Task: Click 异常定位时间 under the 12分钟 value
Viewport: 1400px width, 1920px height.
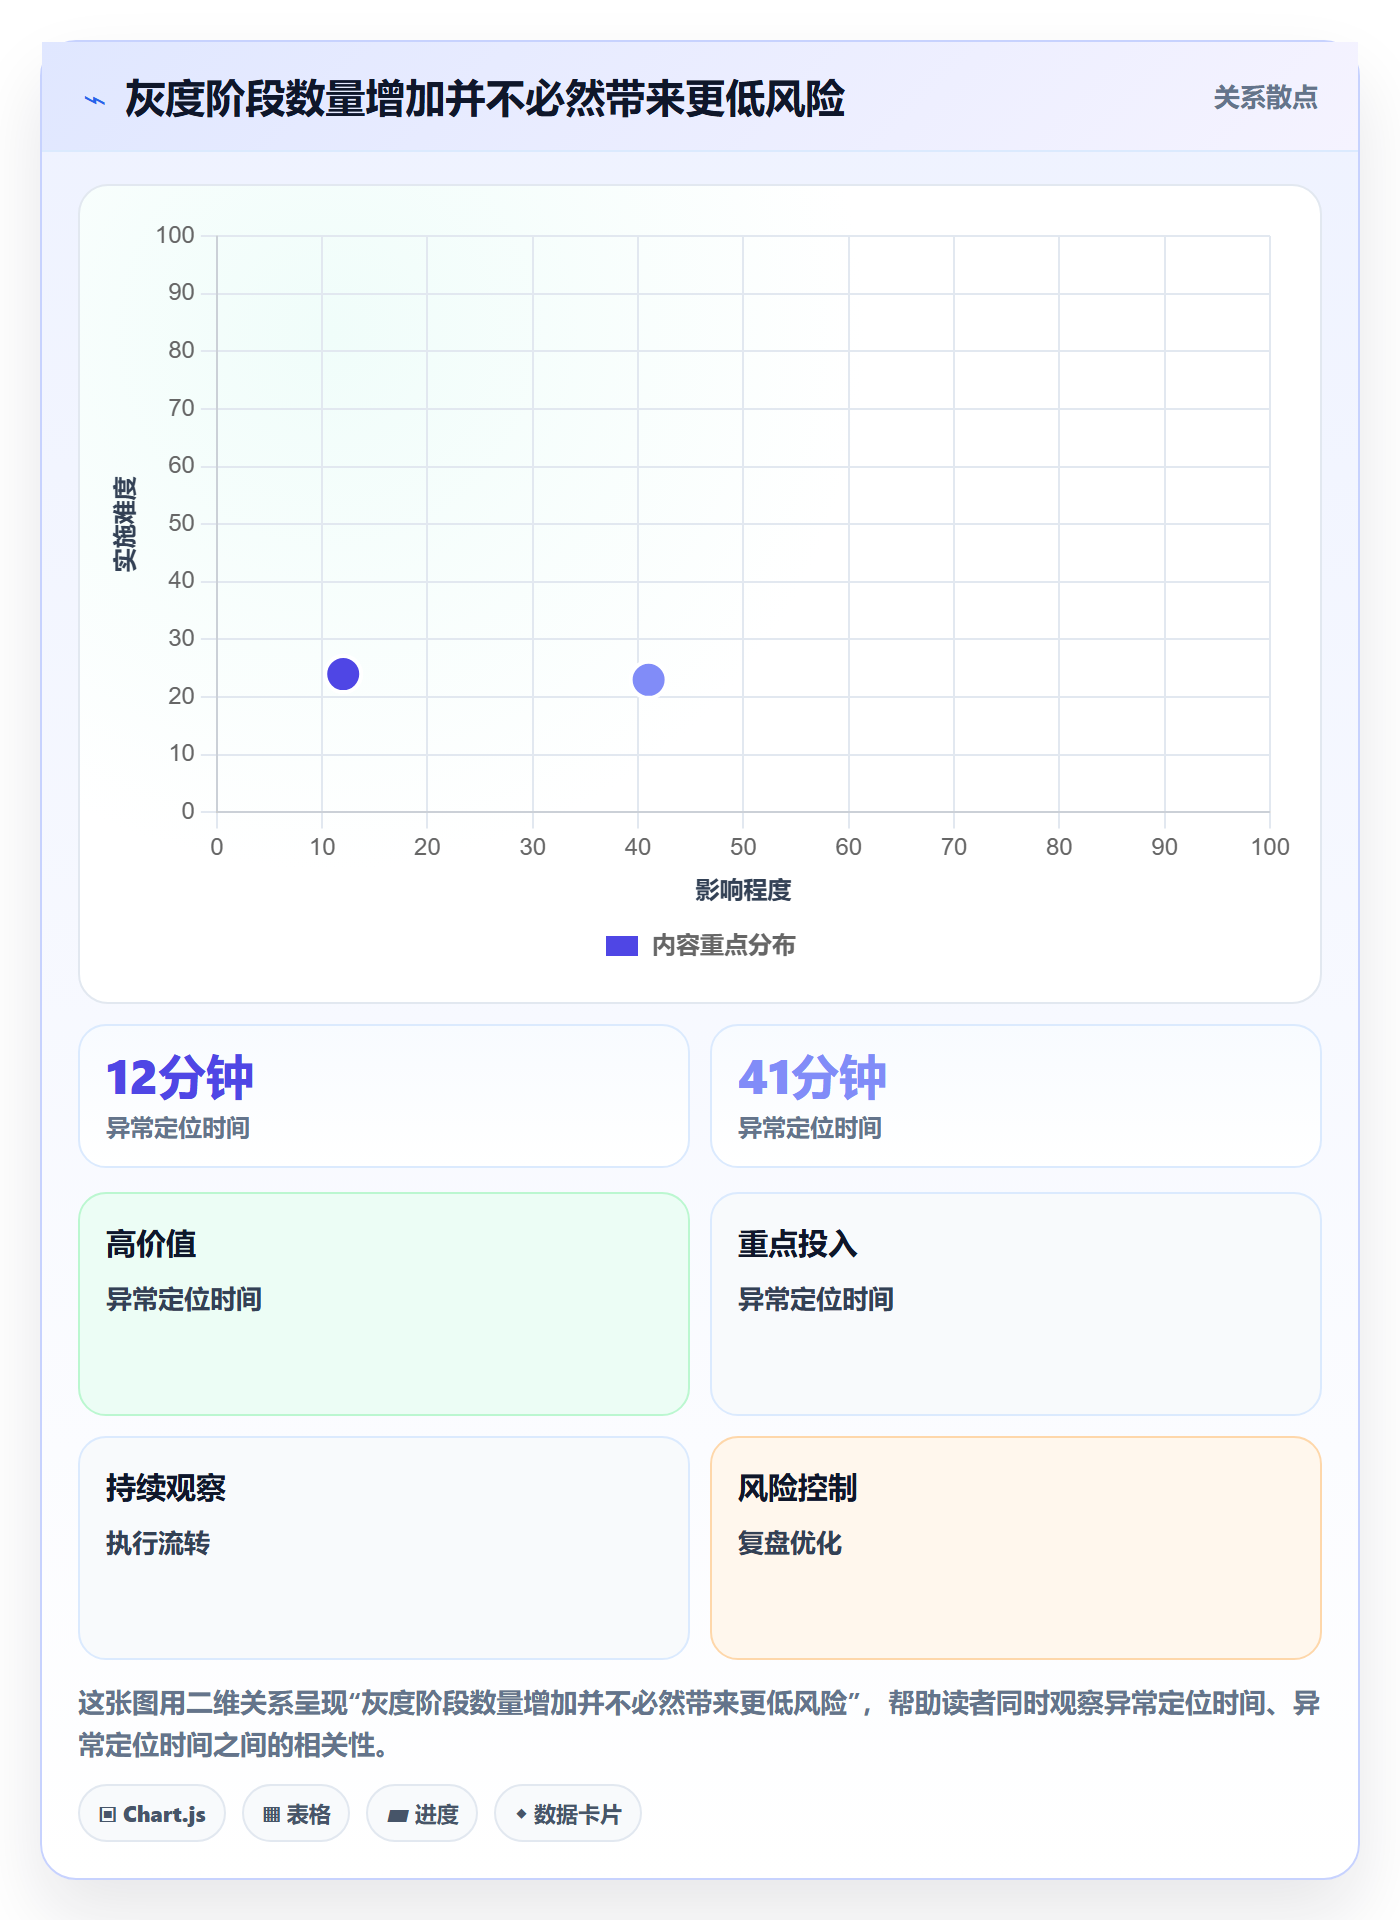Action: [x=178, y=1129]
